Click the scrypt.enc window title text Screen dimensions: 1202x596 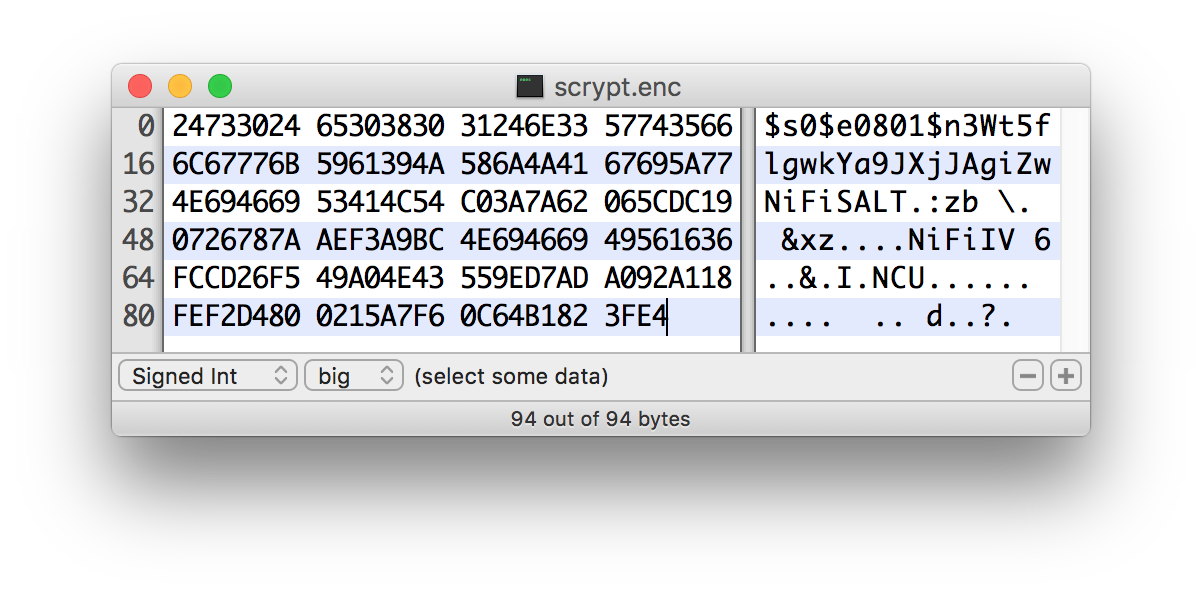point(617,87)
